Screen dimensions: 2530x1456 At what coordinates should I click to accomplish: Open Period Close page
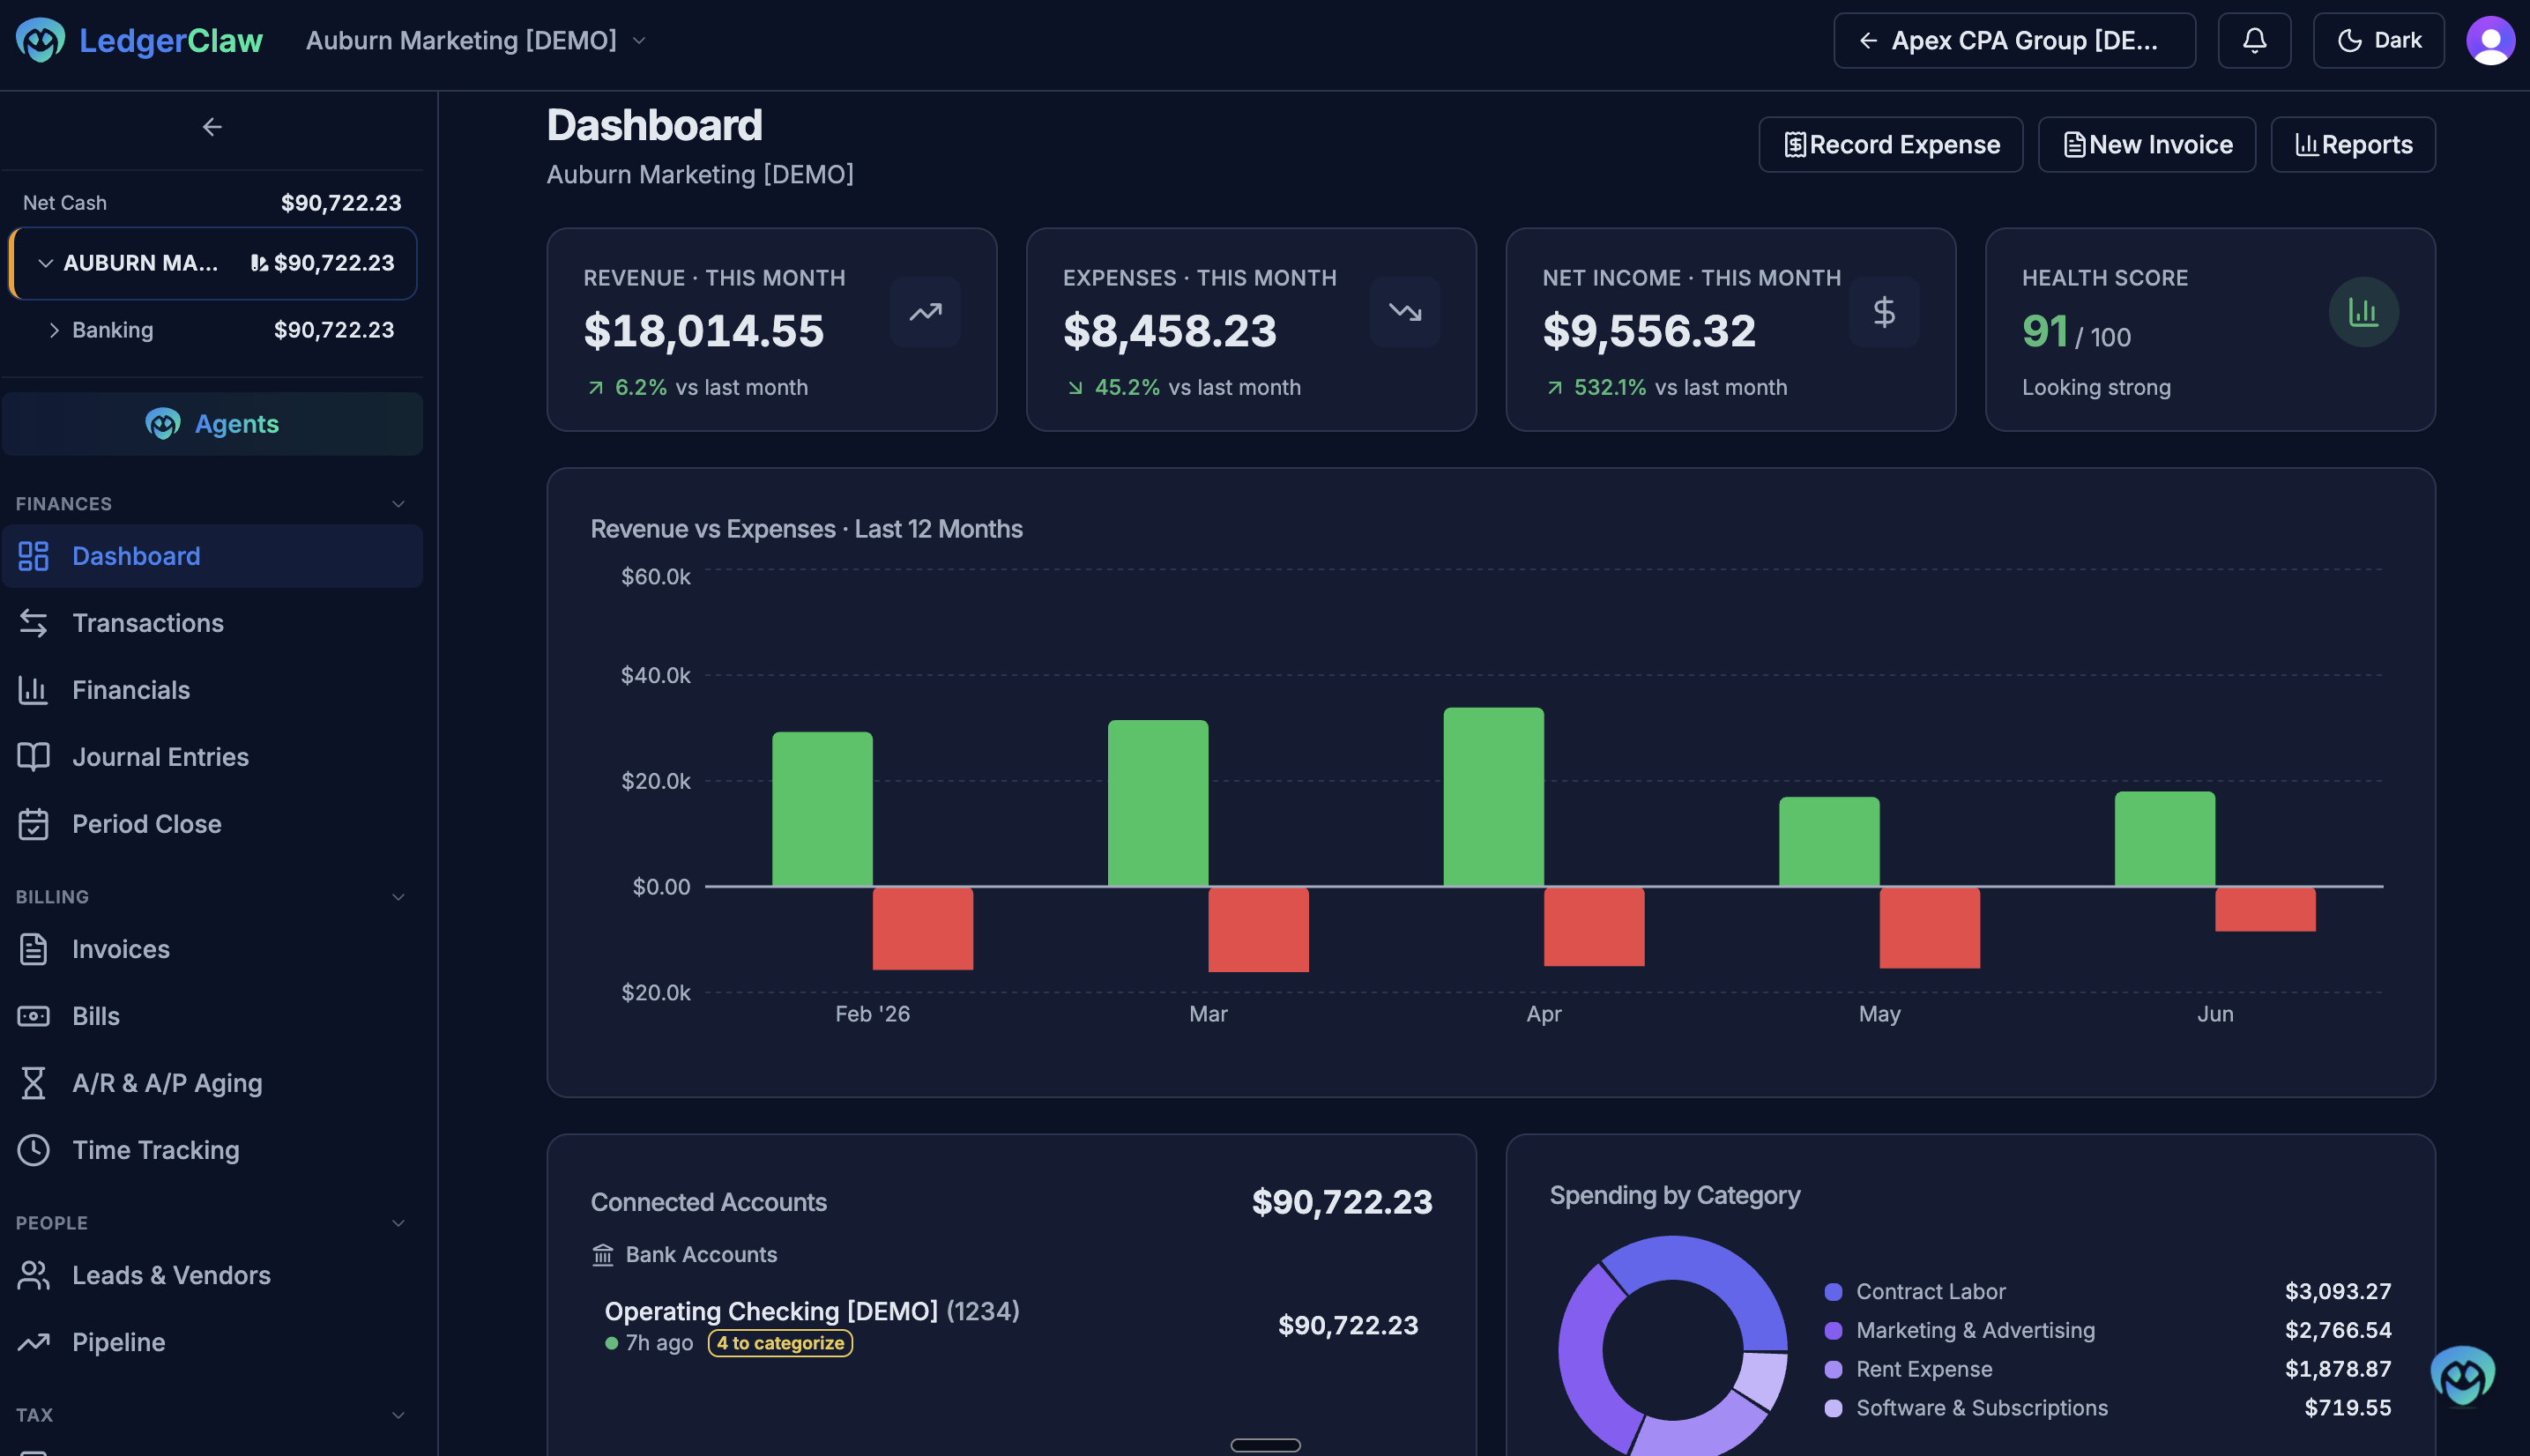coord(212,824)
